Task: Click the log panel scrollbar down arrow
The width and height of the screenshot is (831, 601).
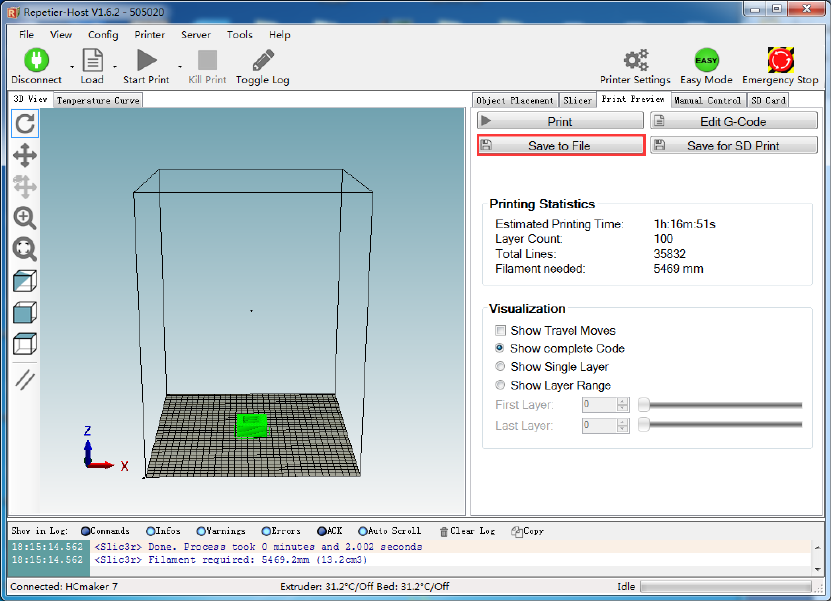Action: pos(817,569)
